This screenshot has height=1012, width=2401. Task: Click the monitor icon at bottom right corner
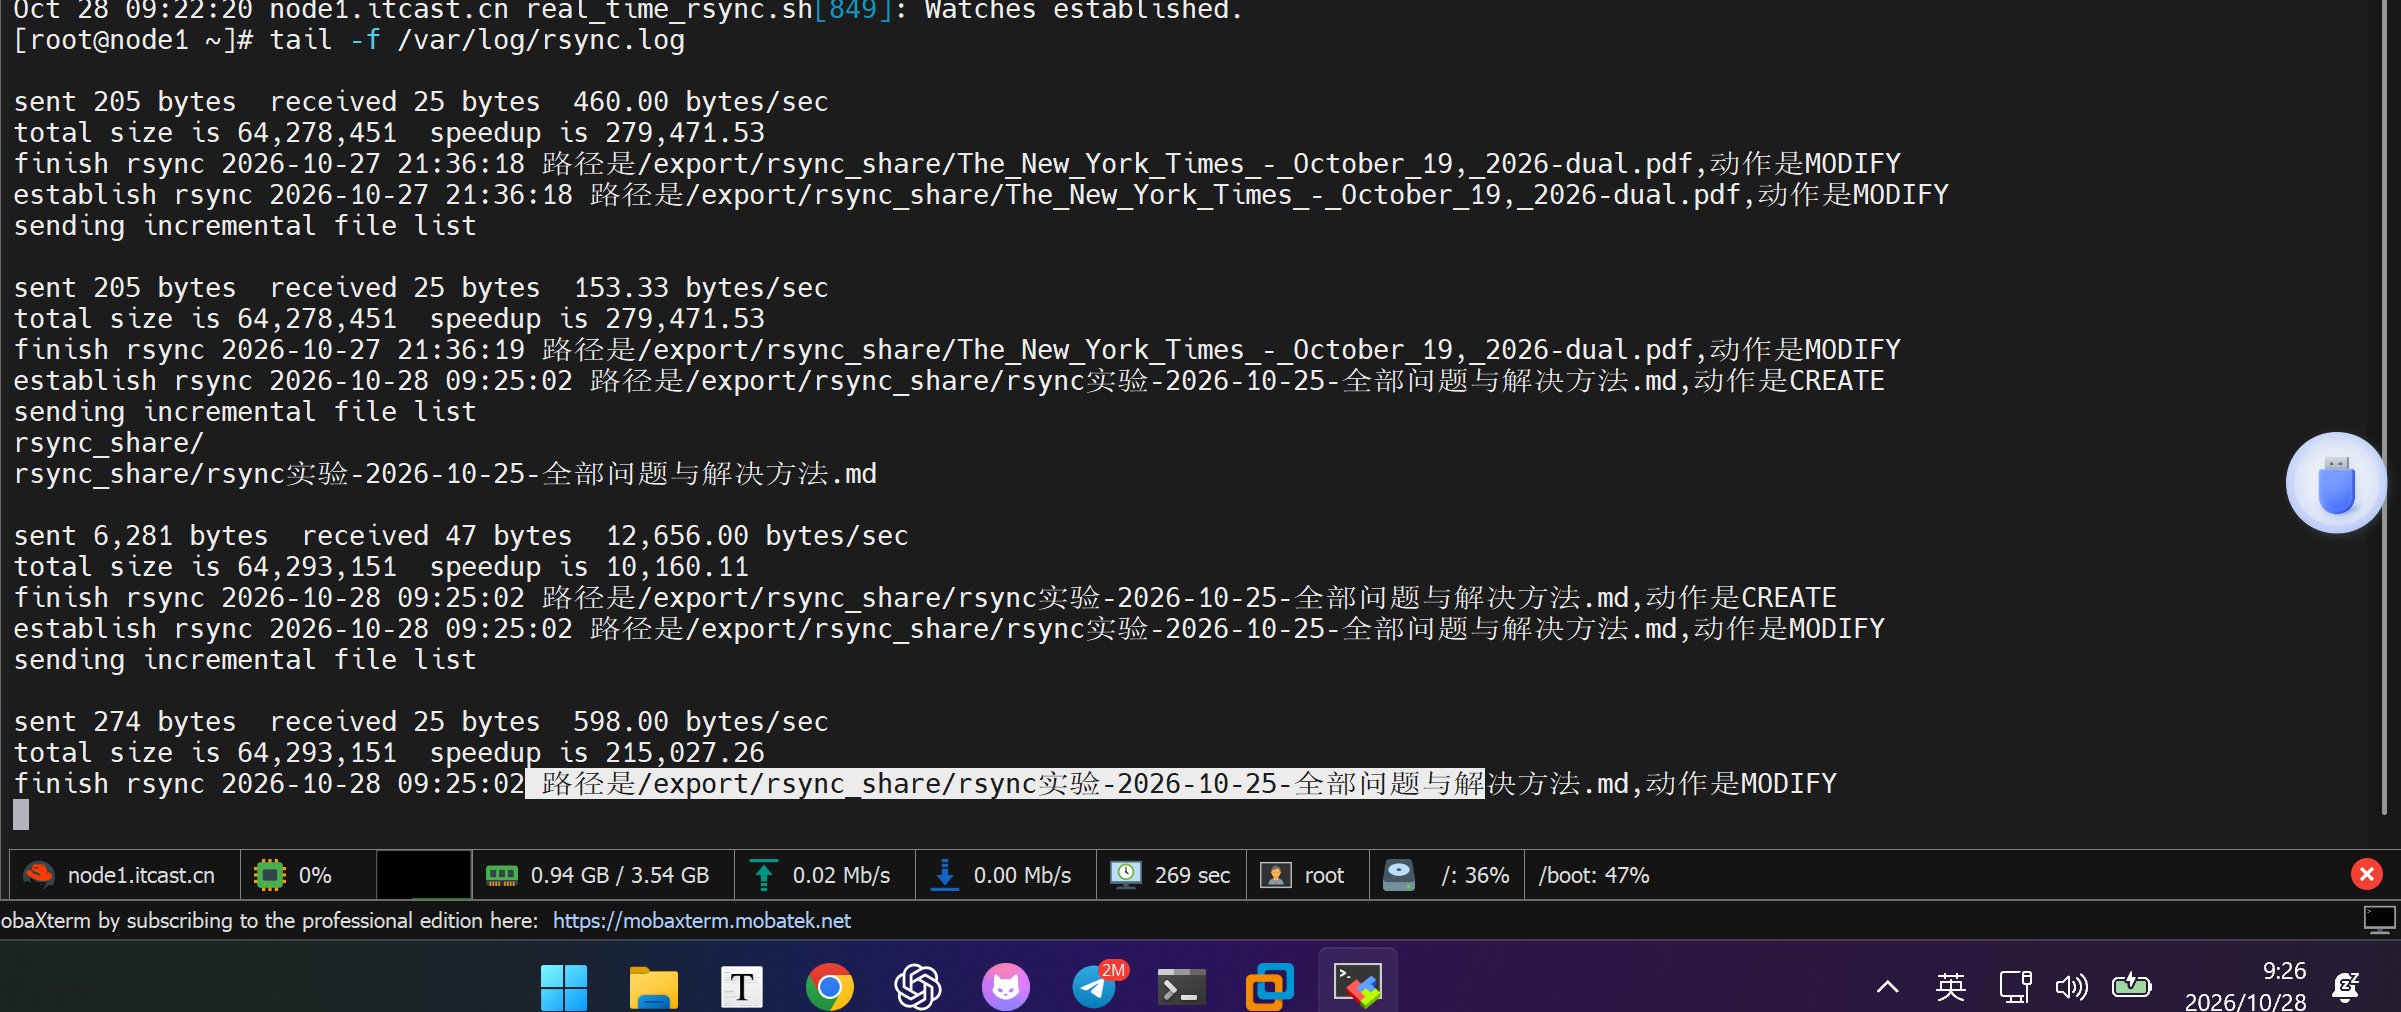pyautogui.click(x=2379, y=919)
